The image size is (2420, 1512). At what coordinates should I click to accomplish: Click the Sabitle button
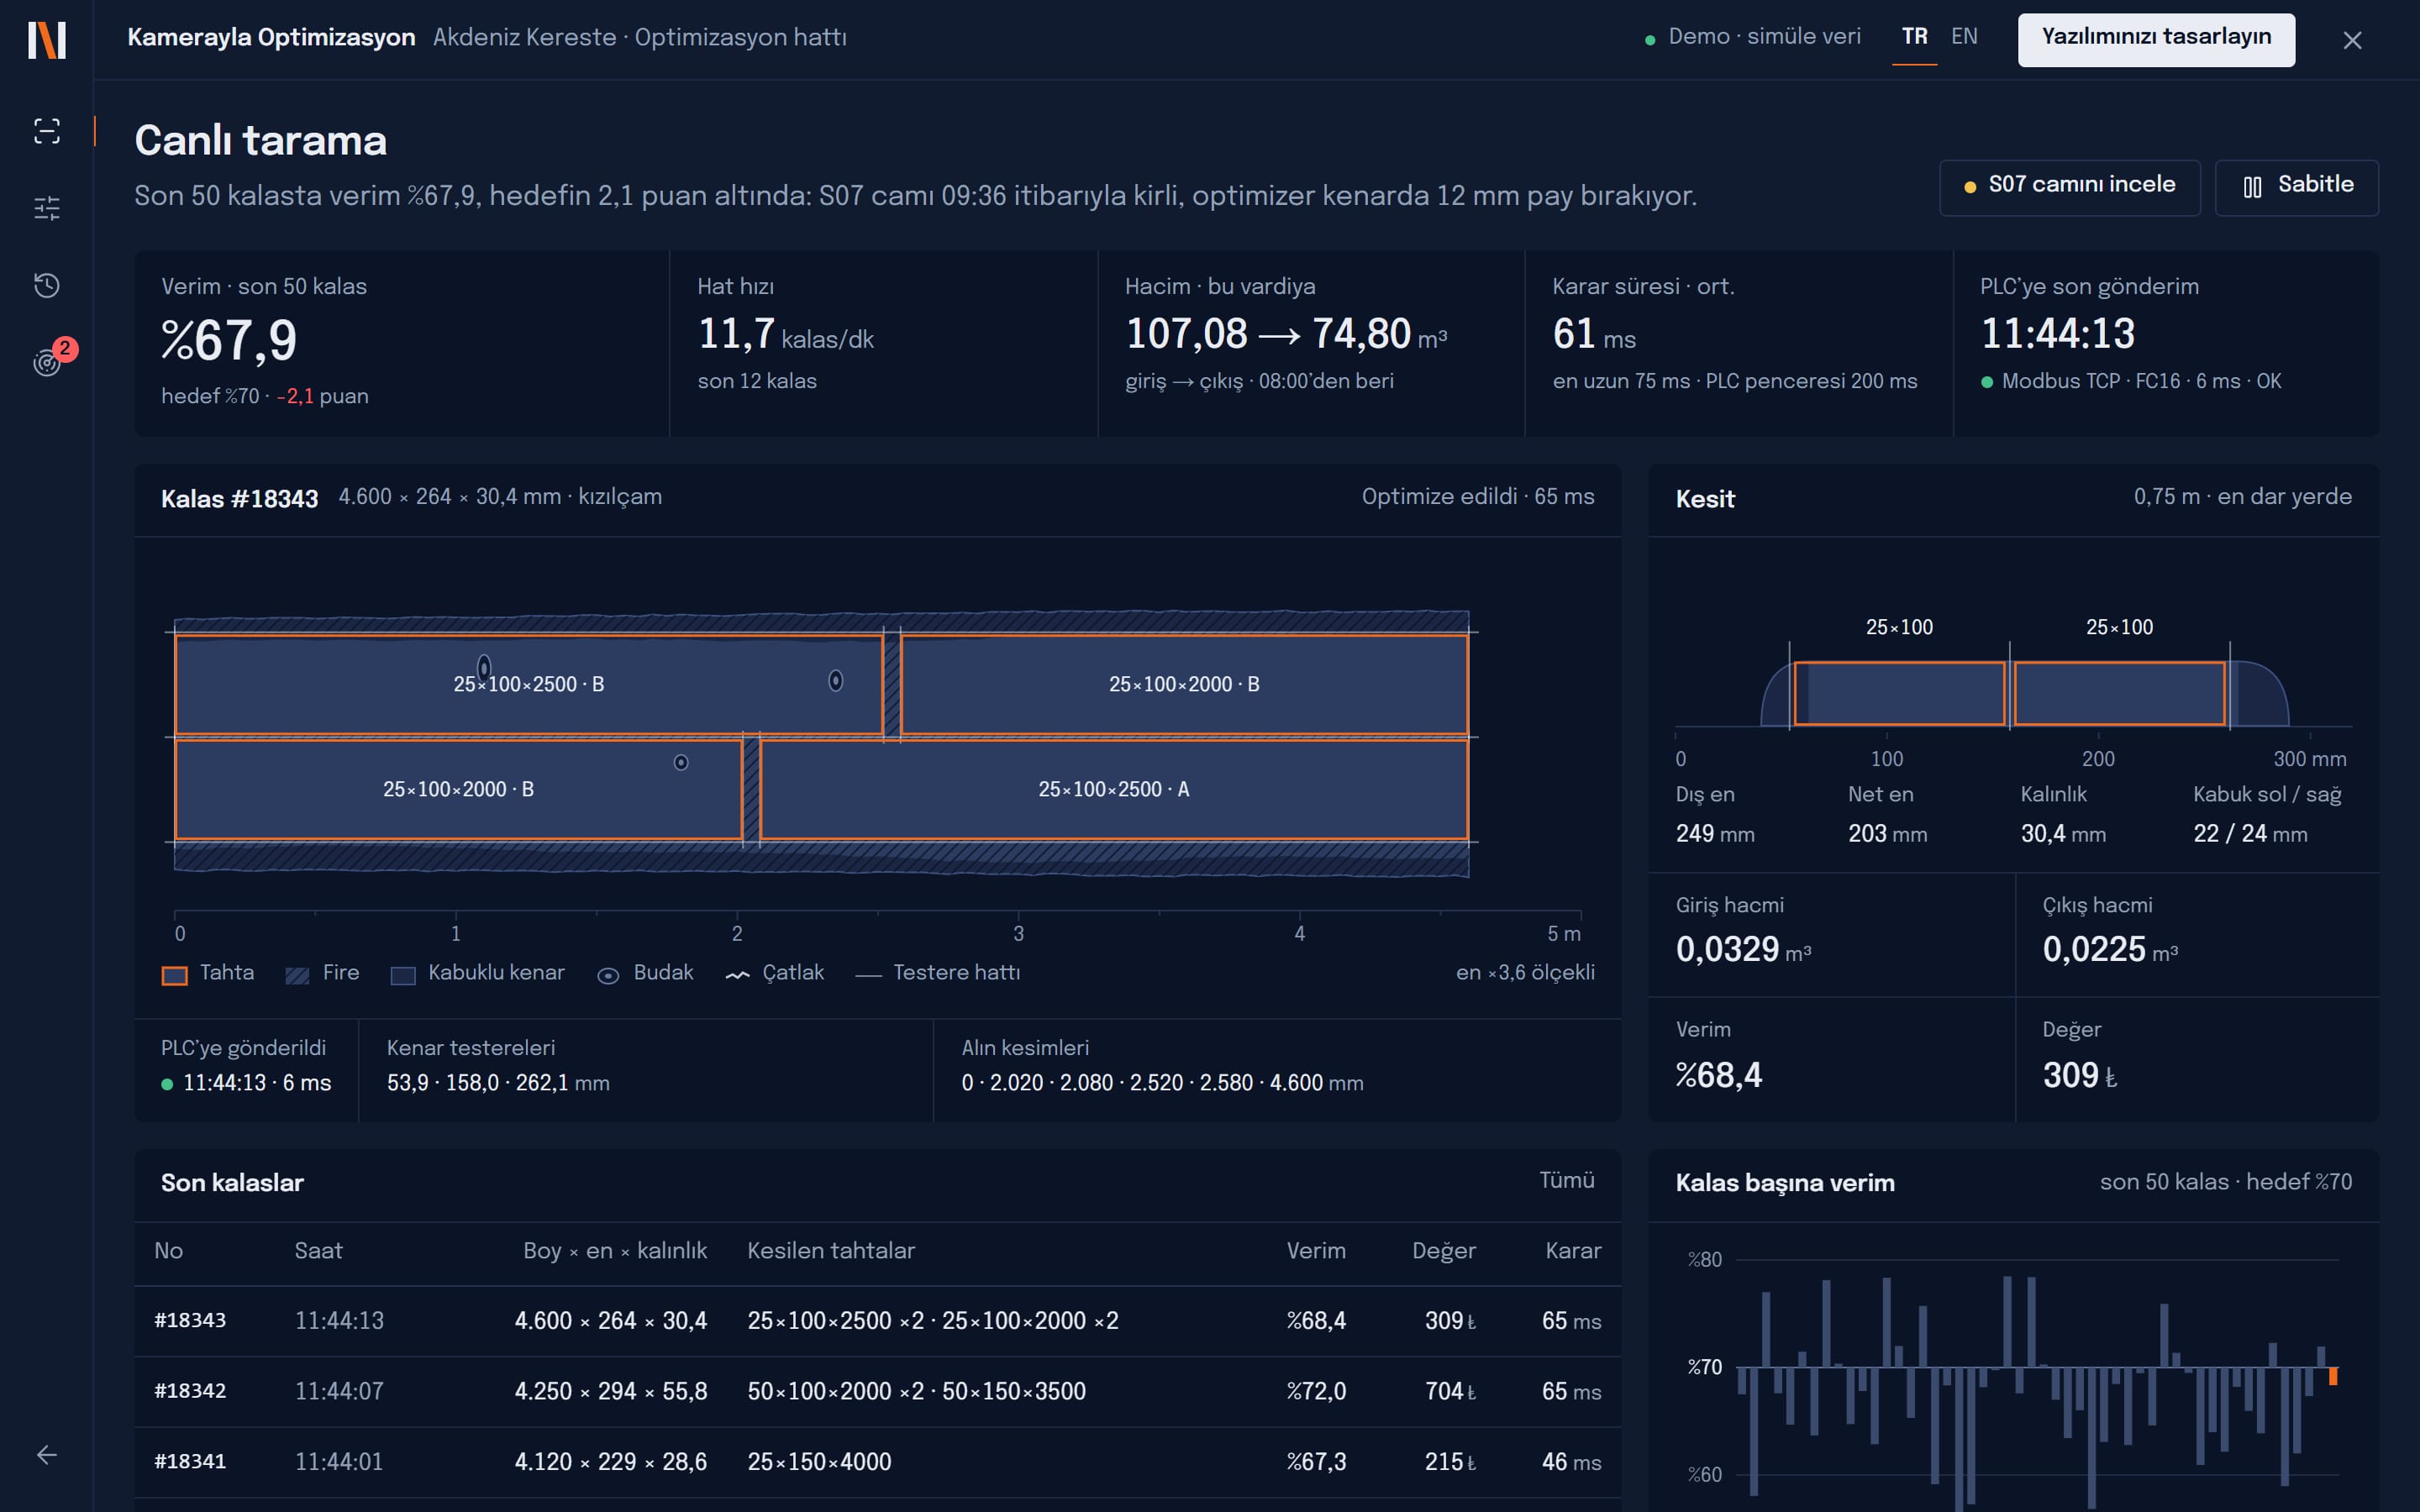click(x=2296, y=187)
